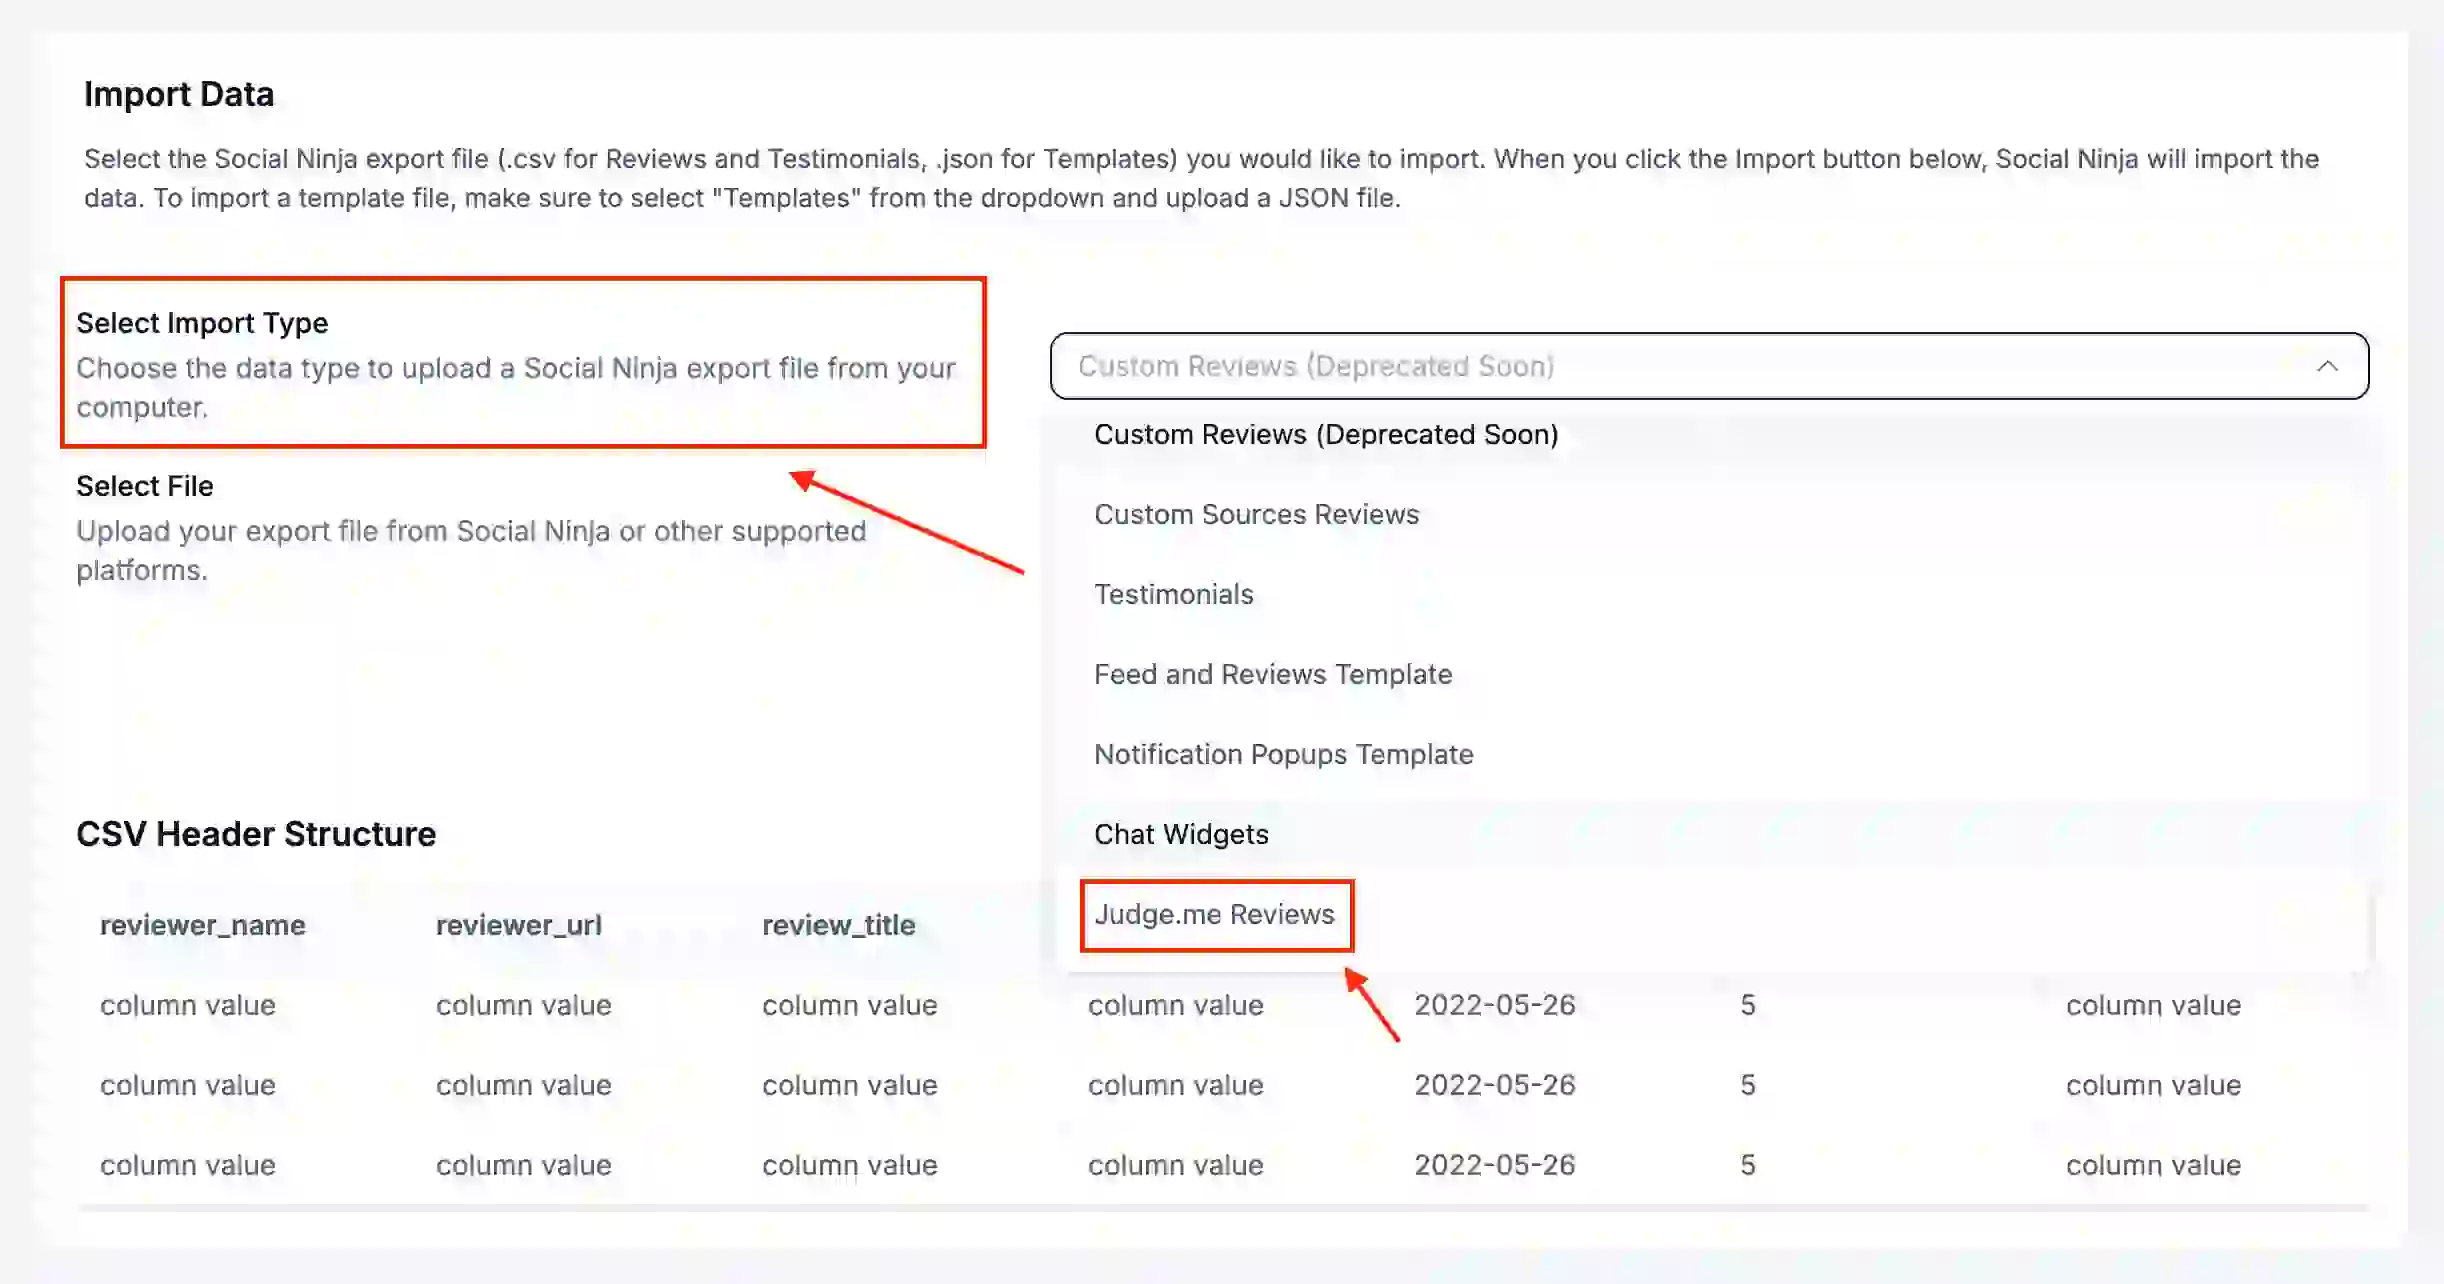
Task: Choose Chat Widgets import type
Action: (1181, 833)
